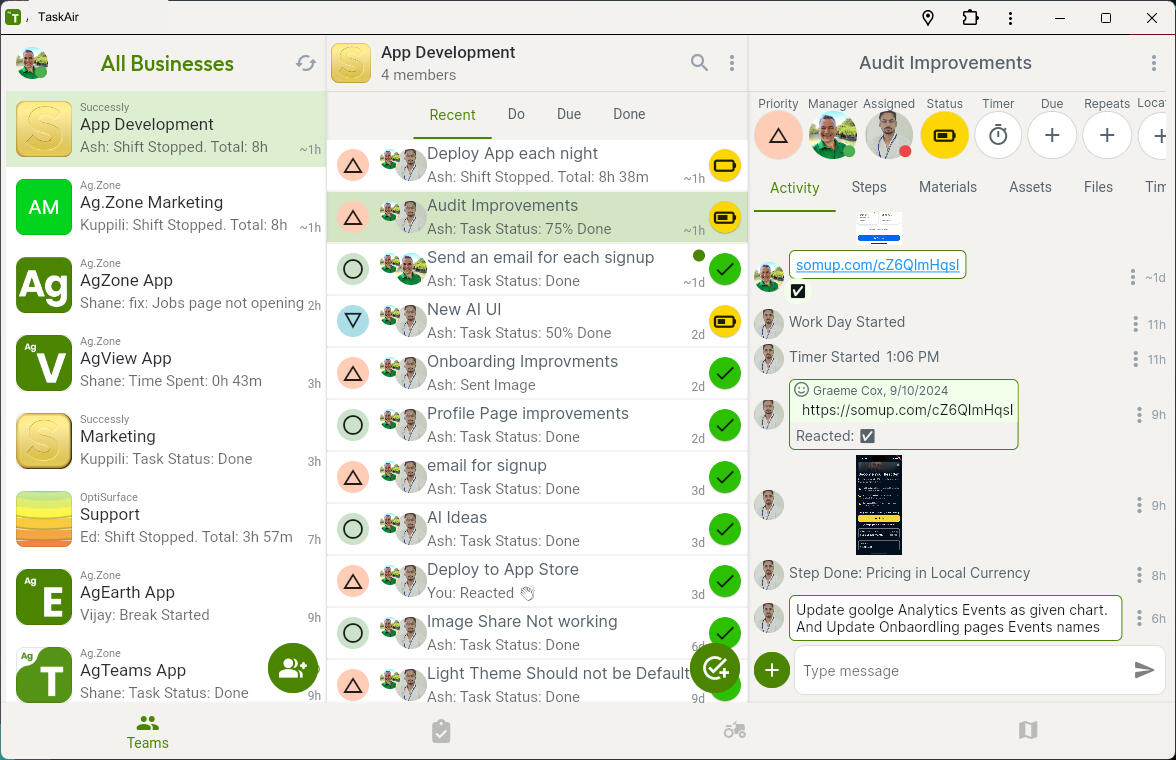
Task: Toggle done checkmark on Onboarding Improvments task
Action: pyautogui.click(x=725, y=373)
